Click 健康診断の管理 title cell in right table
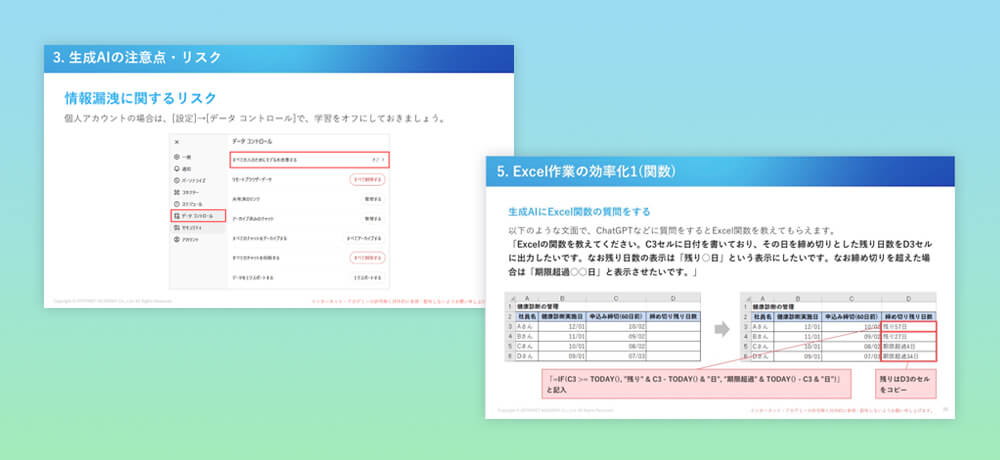This screenshot has width=1000, height=460. (x=773, y=307)
